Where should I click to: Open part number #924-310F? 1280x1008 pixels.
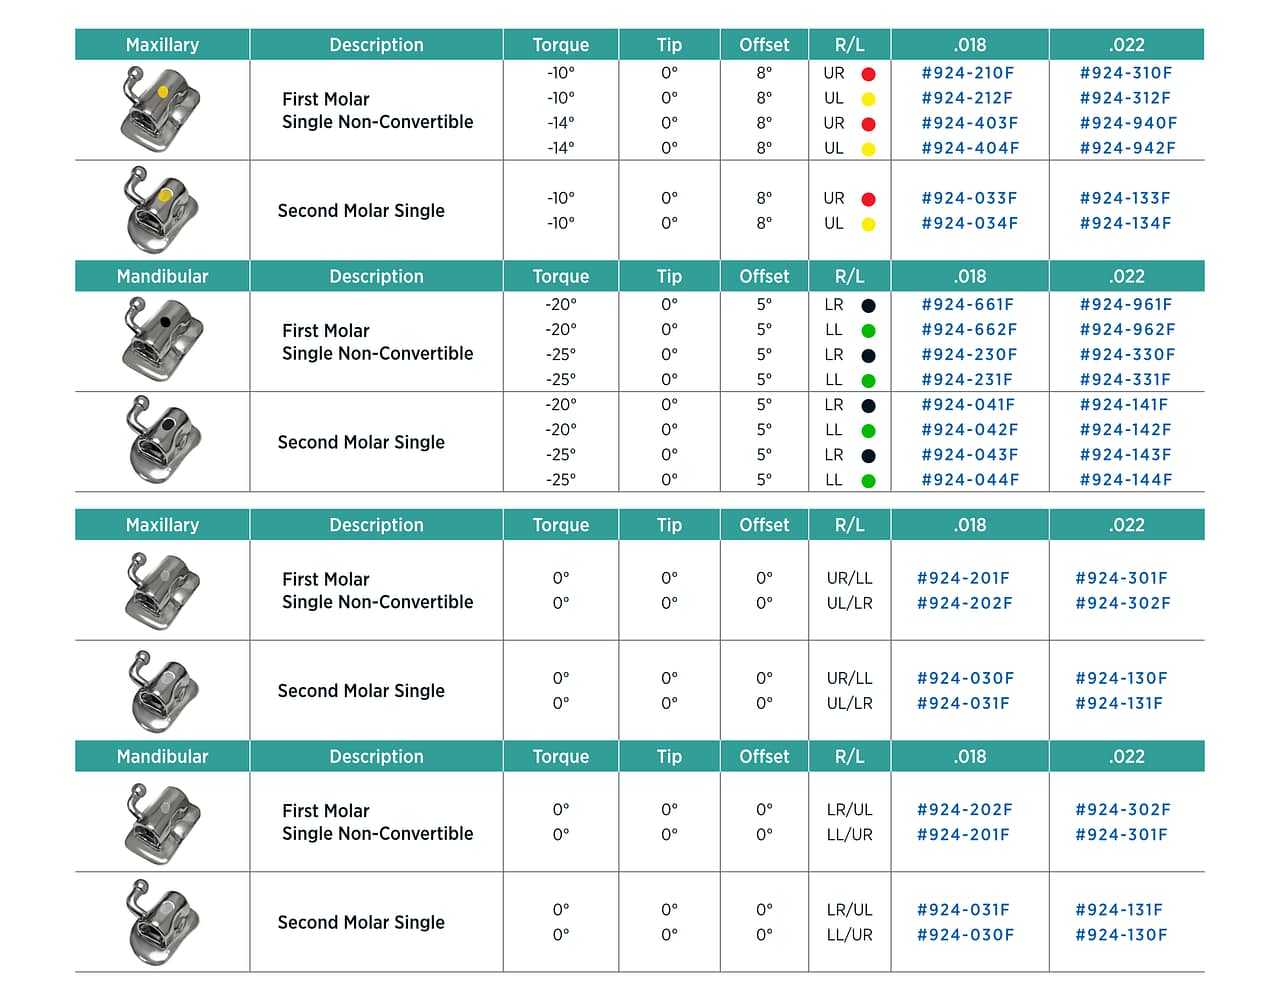[x=1126, y=73]
